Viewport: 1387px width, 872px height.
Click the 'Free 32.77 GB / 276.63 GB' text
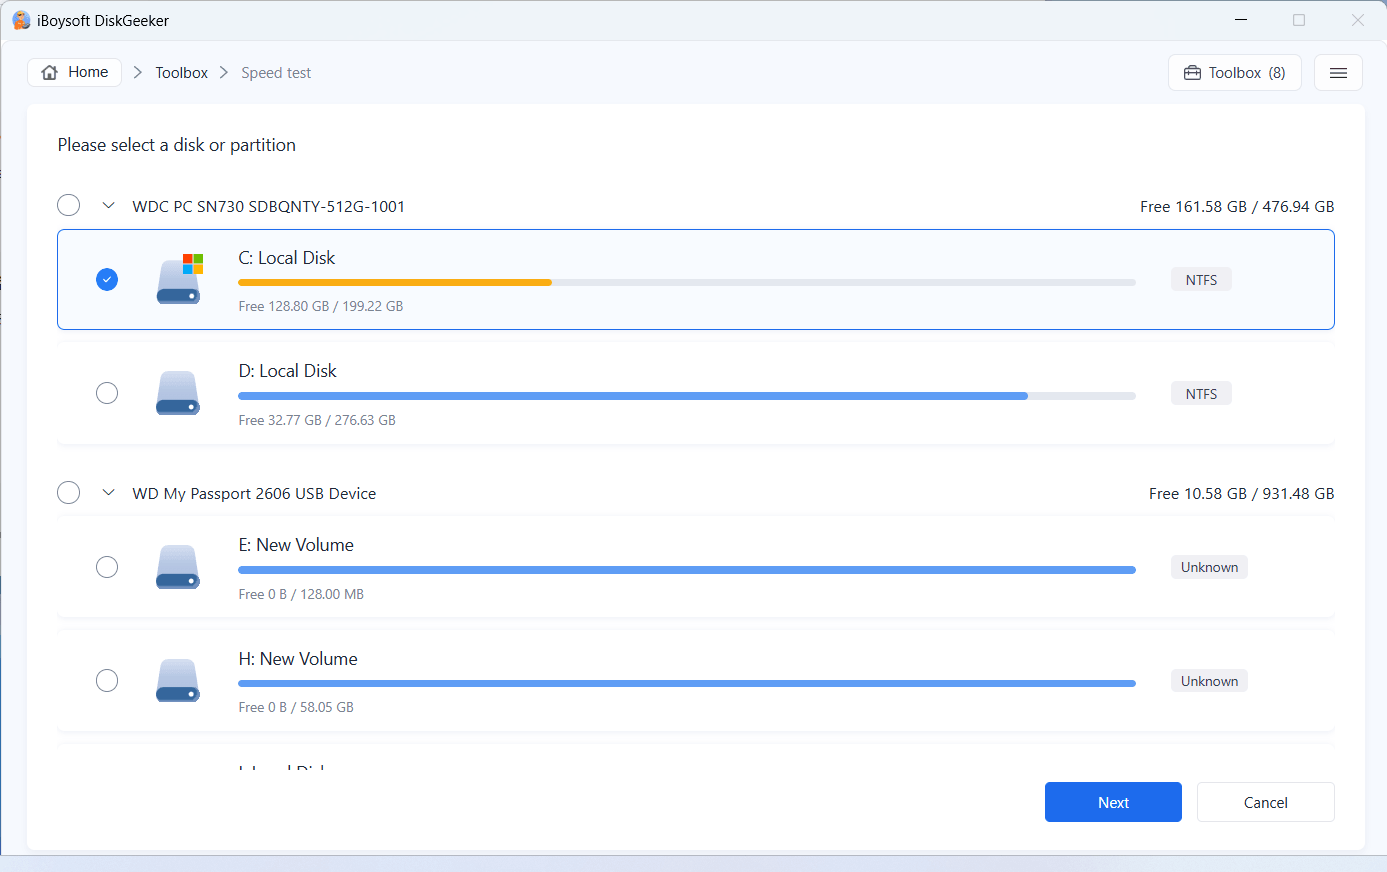click(317, 420)
